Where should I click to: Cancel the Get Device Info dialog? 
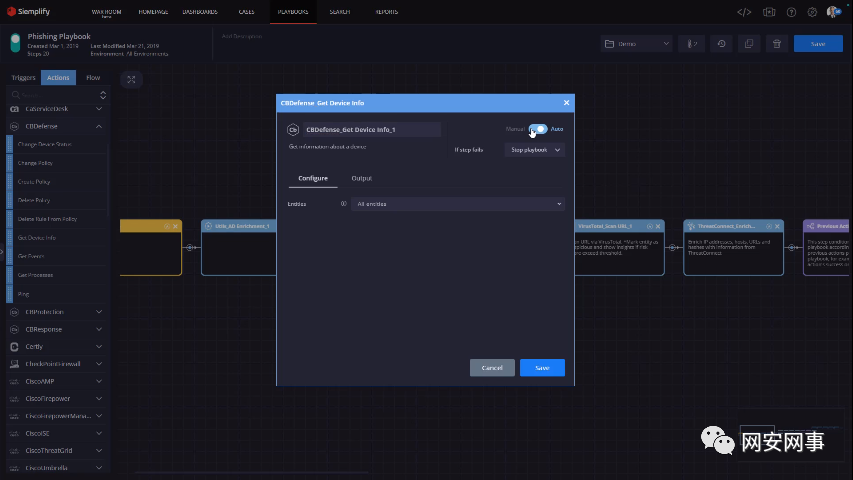point(492,368)
